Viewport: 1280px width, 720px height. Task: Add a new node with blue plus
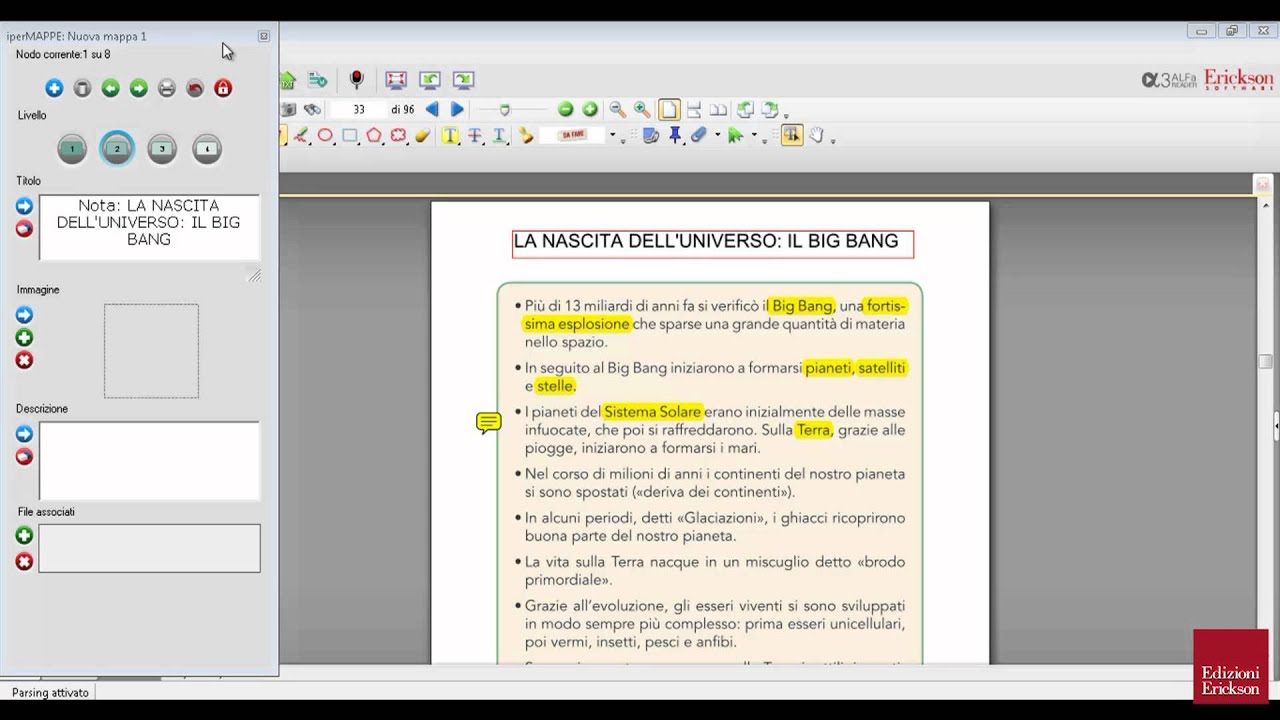[54, 89]
